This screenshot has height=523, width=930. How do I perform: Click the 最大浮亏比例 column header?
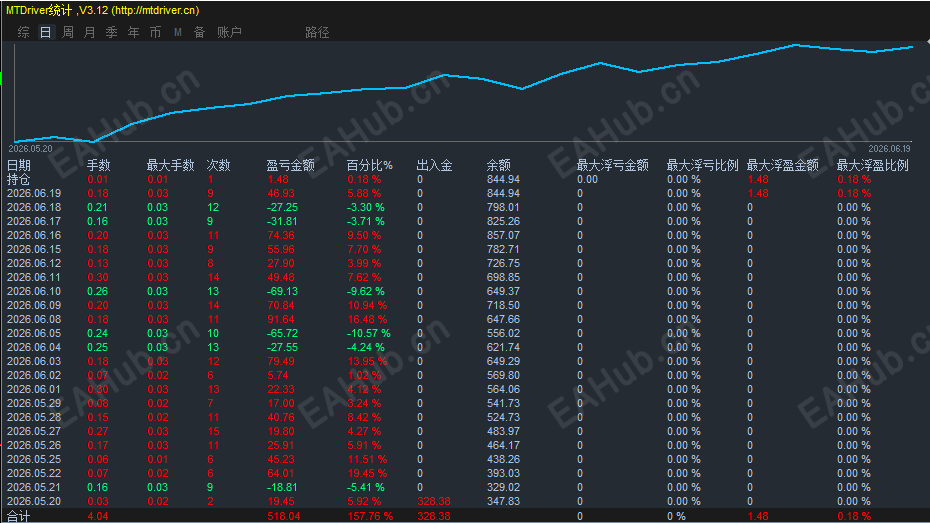(702, 165)
